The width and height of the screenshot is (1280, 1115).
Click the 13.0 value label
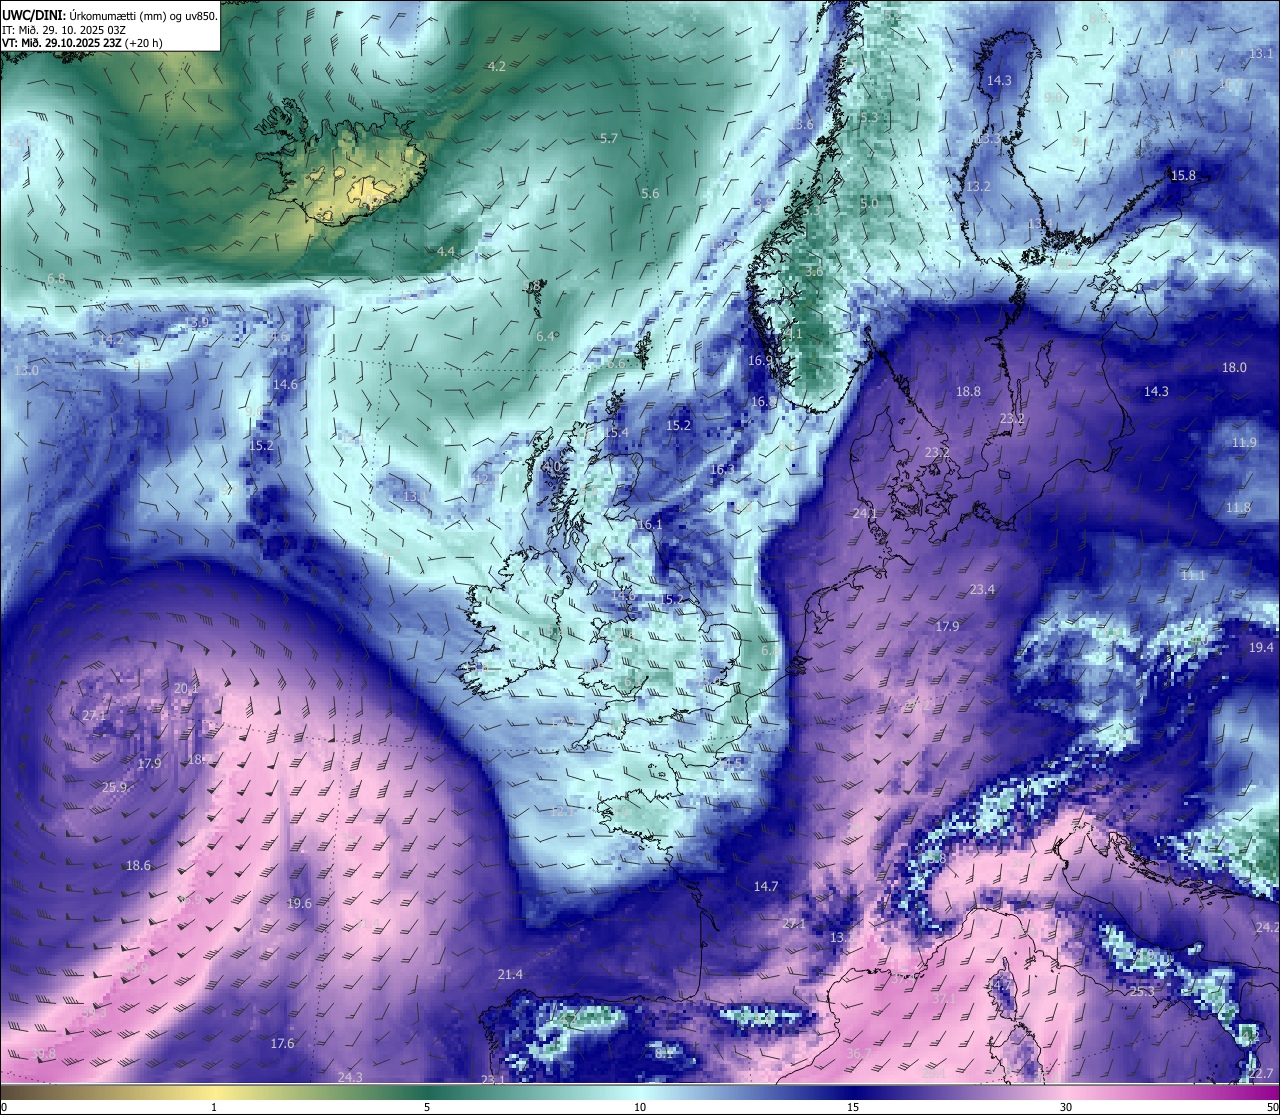[x=26, y=371]
